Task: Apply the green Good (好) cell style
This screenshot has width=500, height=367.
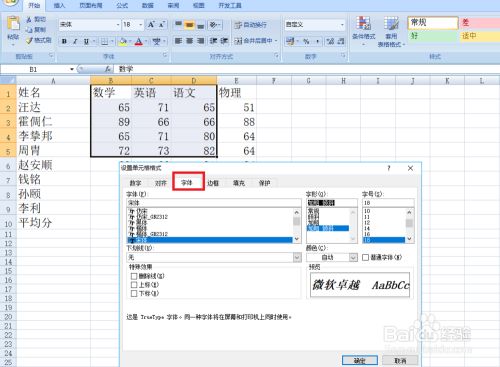Action: coord(433,36)
